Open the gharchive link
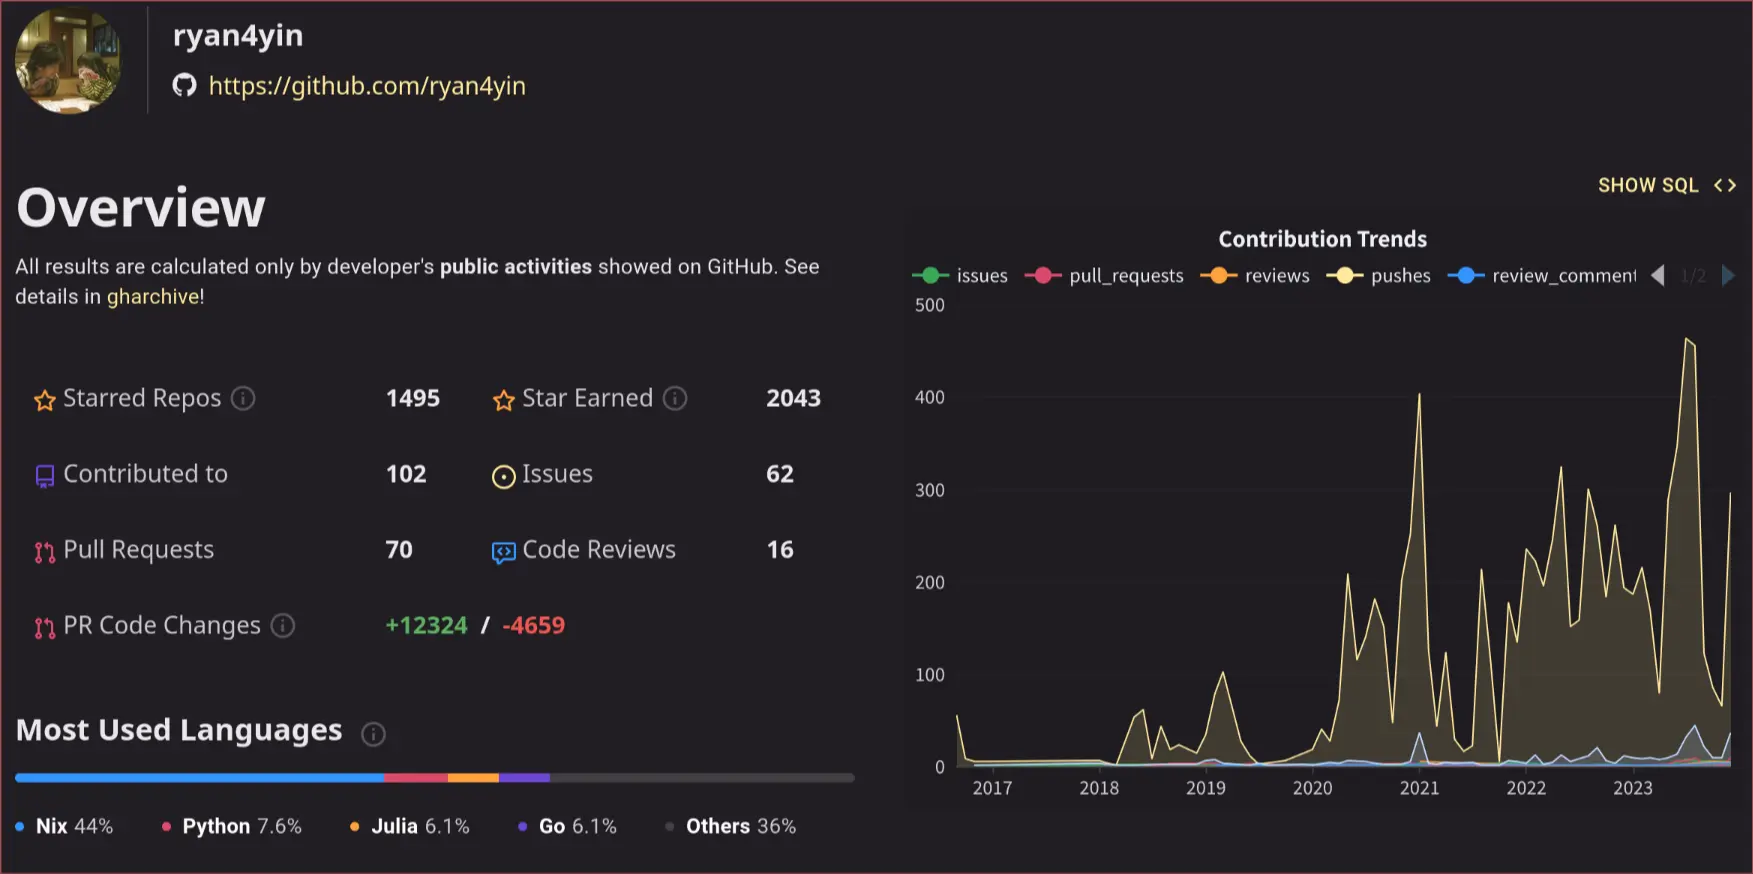The image size is (1753, 874). [x=153, y=297]
